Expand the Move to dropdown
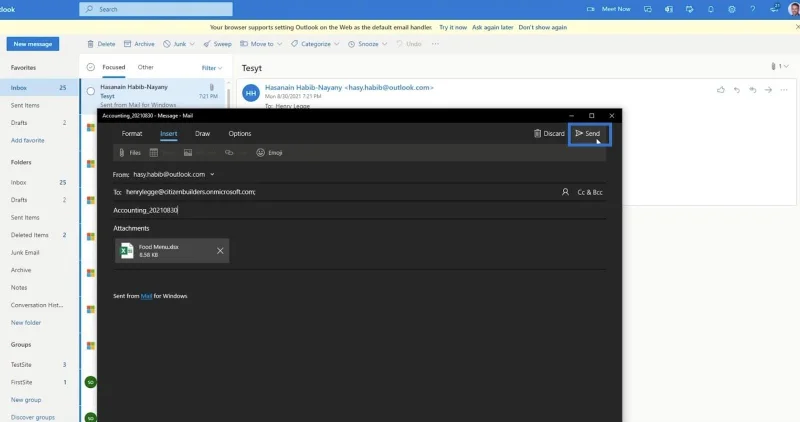The height and width of the screenshot is (422, 800). coord(279,44)
